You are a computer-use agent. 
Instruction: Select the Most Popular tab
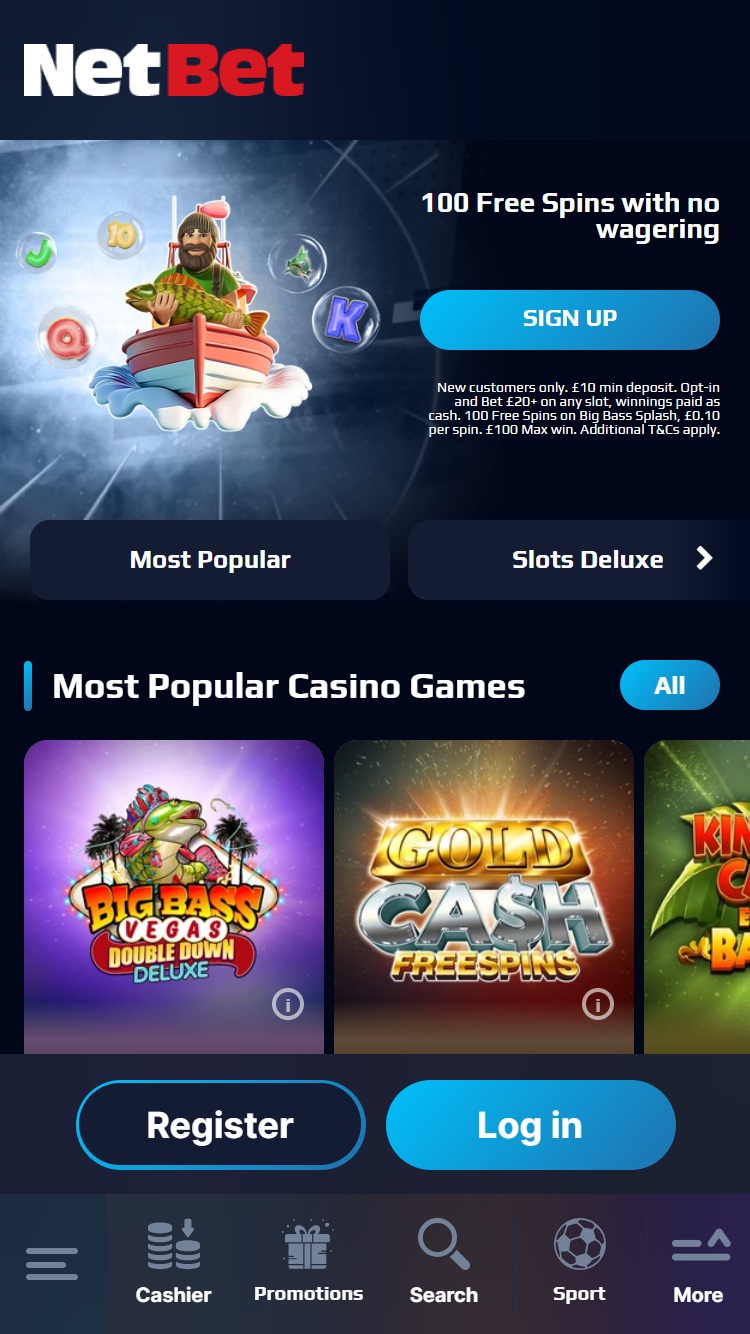[210, 560]
